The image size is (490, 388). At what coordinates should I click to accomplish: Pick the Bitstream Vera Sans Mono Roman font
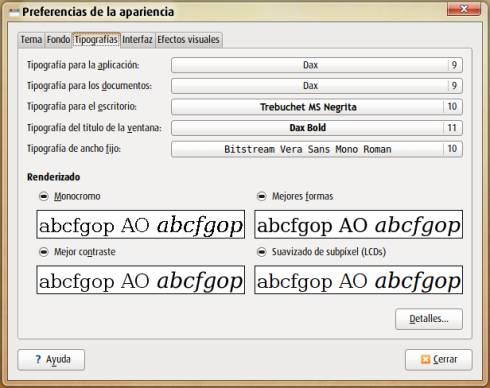[317, 149]
